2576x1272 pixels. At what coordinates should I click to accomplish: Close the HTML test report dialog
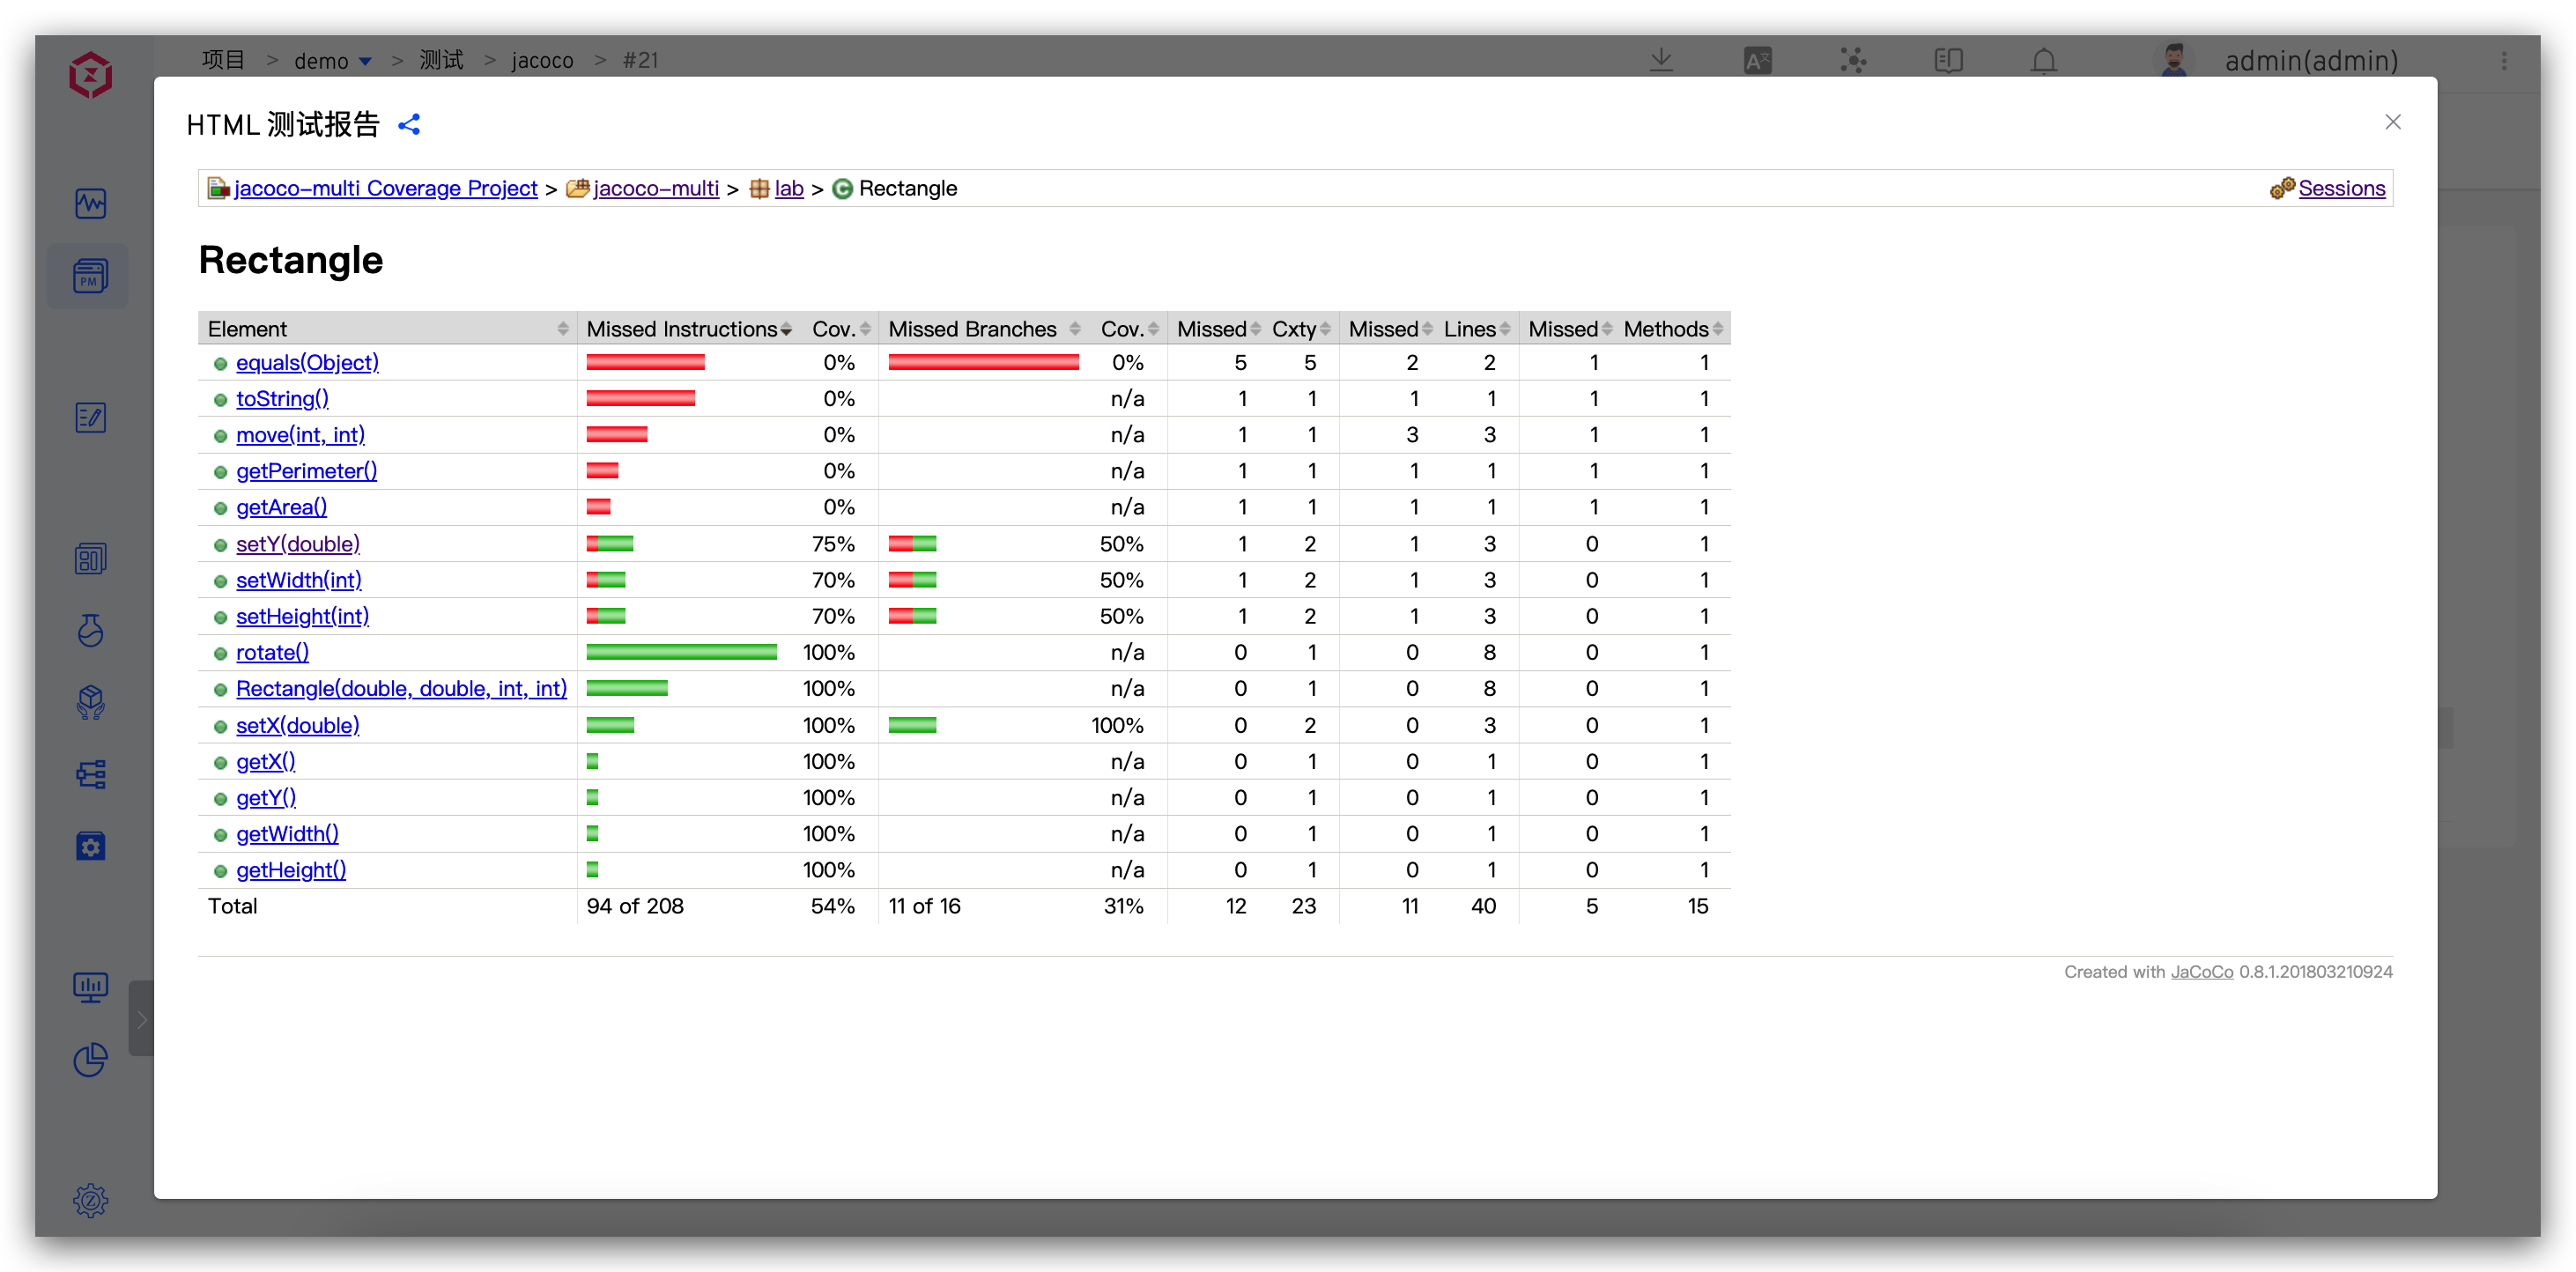coord(2392,122)
